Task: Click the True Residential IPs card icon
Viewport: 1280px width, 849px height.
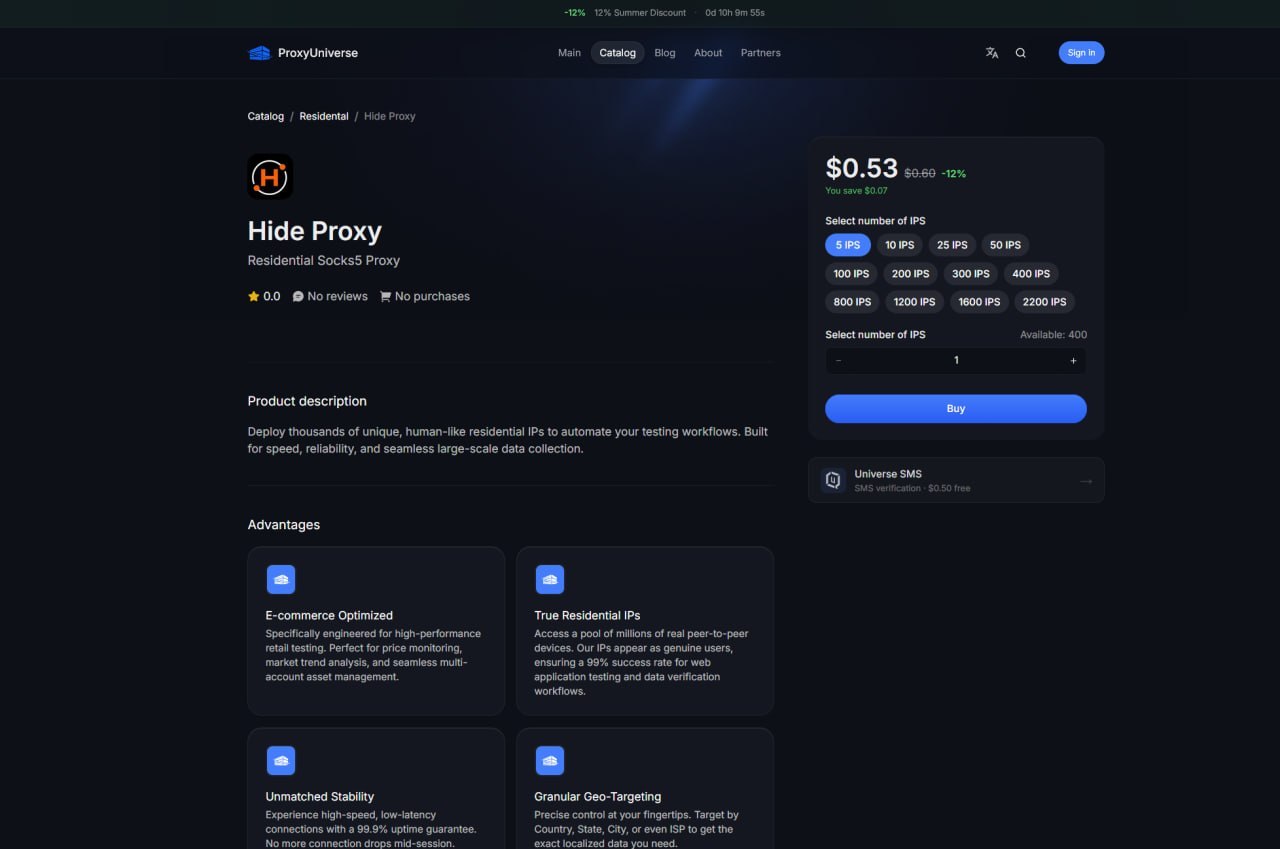Action: coord(550,579)
